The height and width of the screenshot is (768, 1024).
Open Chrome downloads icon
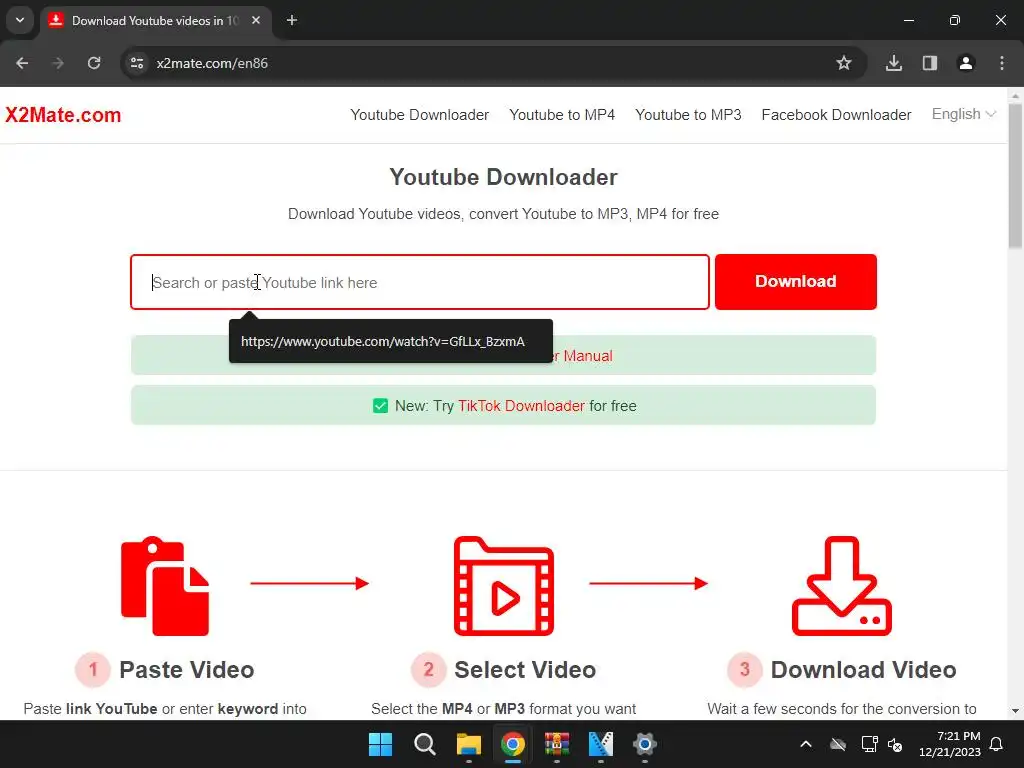pyautogui.click(x=894, y=63)
